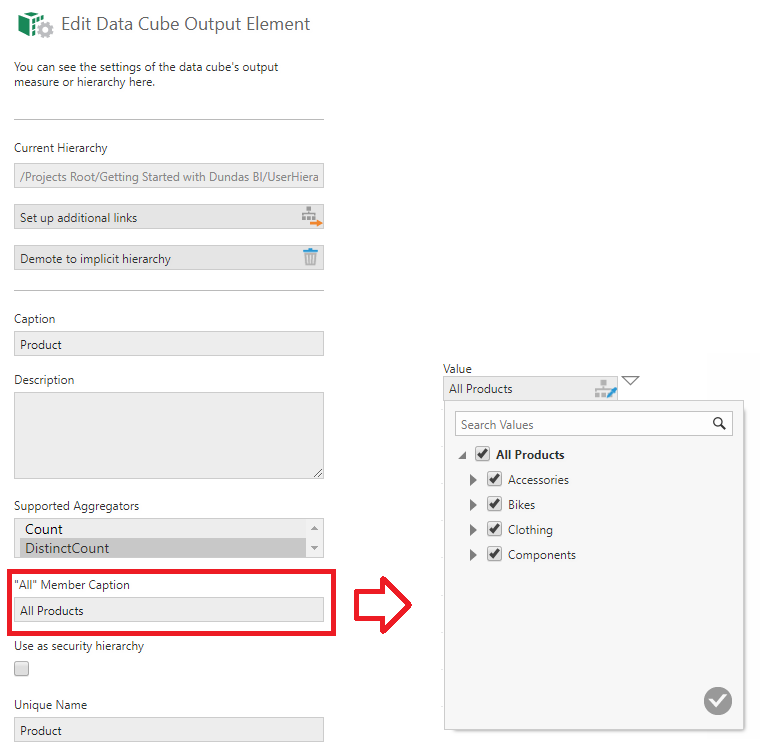773x754 pixels.
Task: Click the data cube gear icon in header
Action: (35, 25)
